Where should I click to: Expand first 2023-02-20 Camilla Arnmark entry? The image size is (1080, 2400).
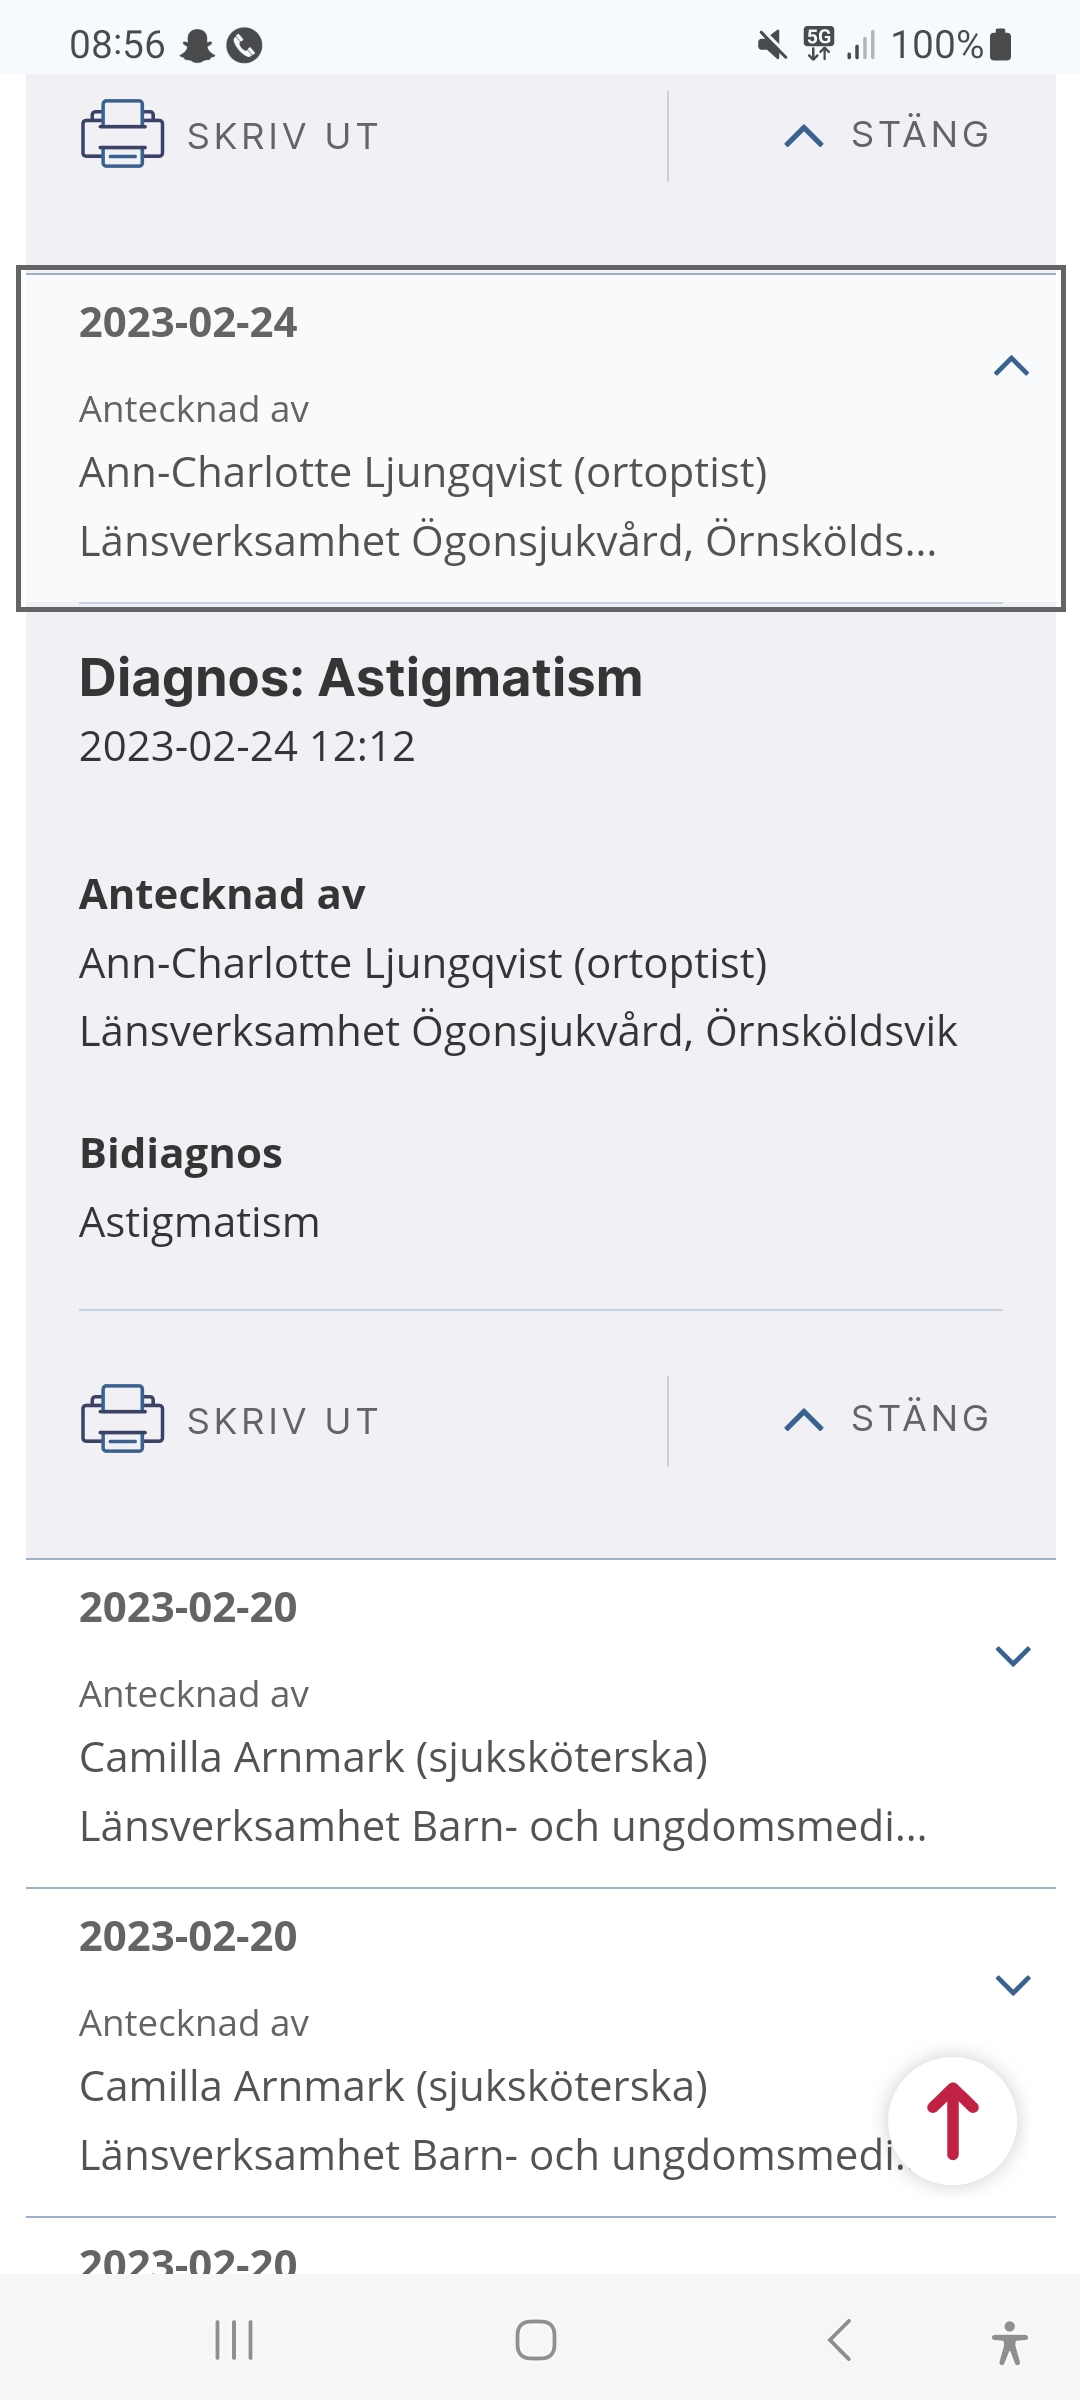coord(1013,1656)
